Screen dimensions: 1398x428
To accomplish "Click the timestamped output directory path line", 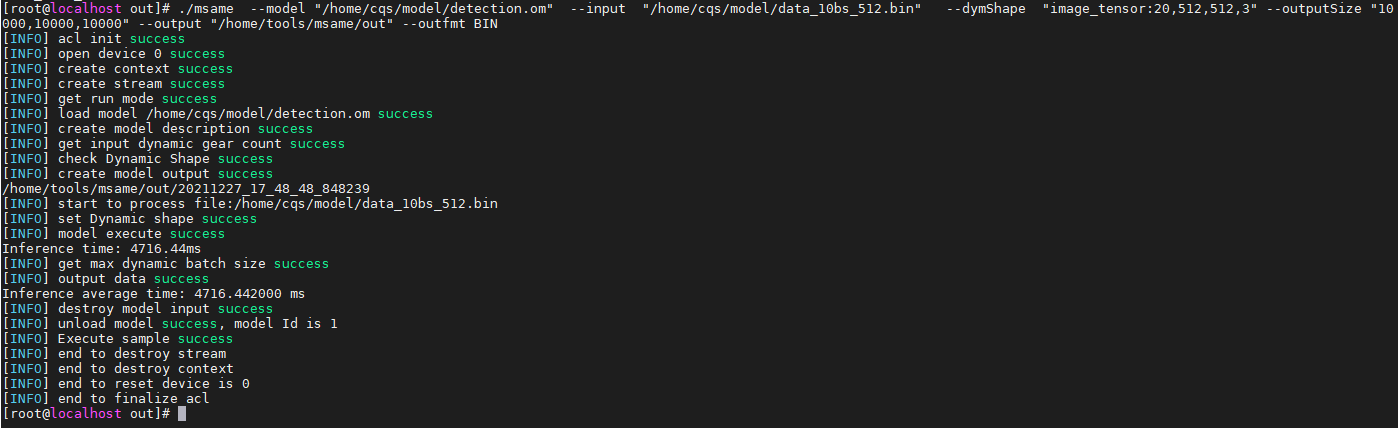I will click(x=186, y=189).
